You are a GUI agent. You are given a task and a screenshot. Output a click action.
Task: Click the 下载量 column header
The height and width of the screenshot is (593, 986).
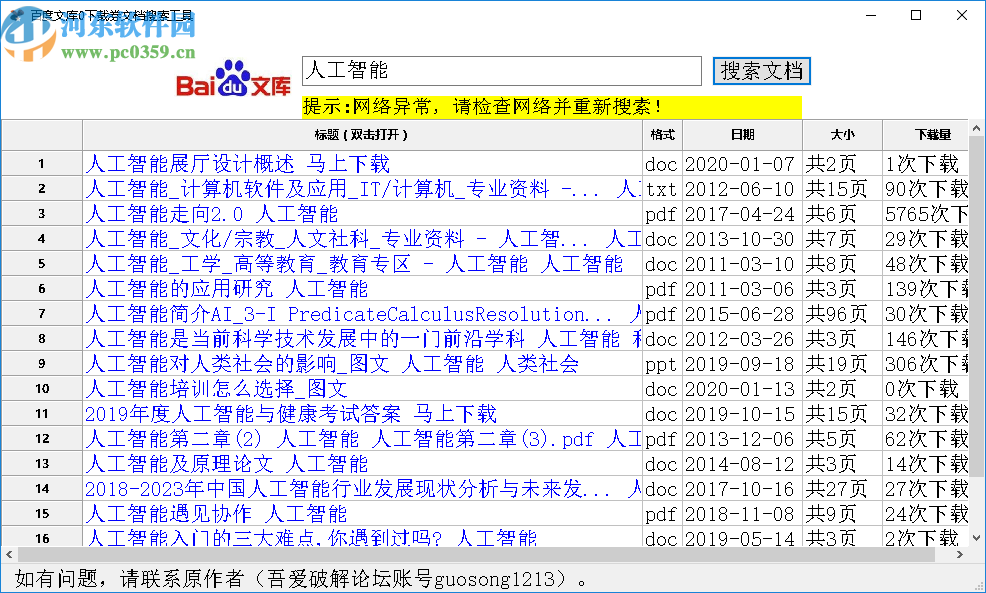[x=933, y=135]
